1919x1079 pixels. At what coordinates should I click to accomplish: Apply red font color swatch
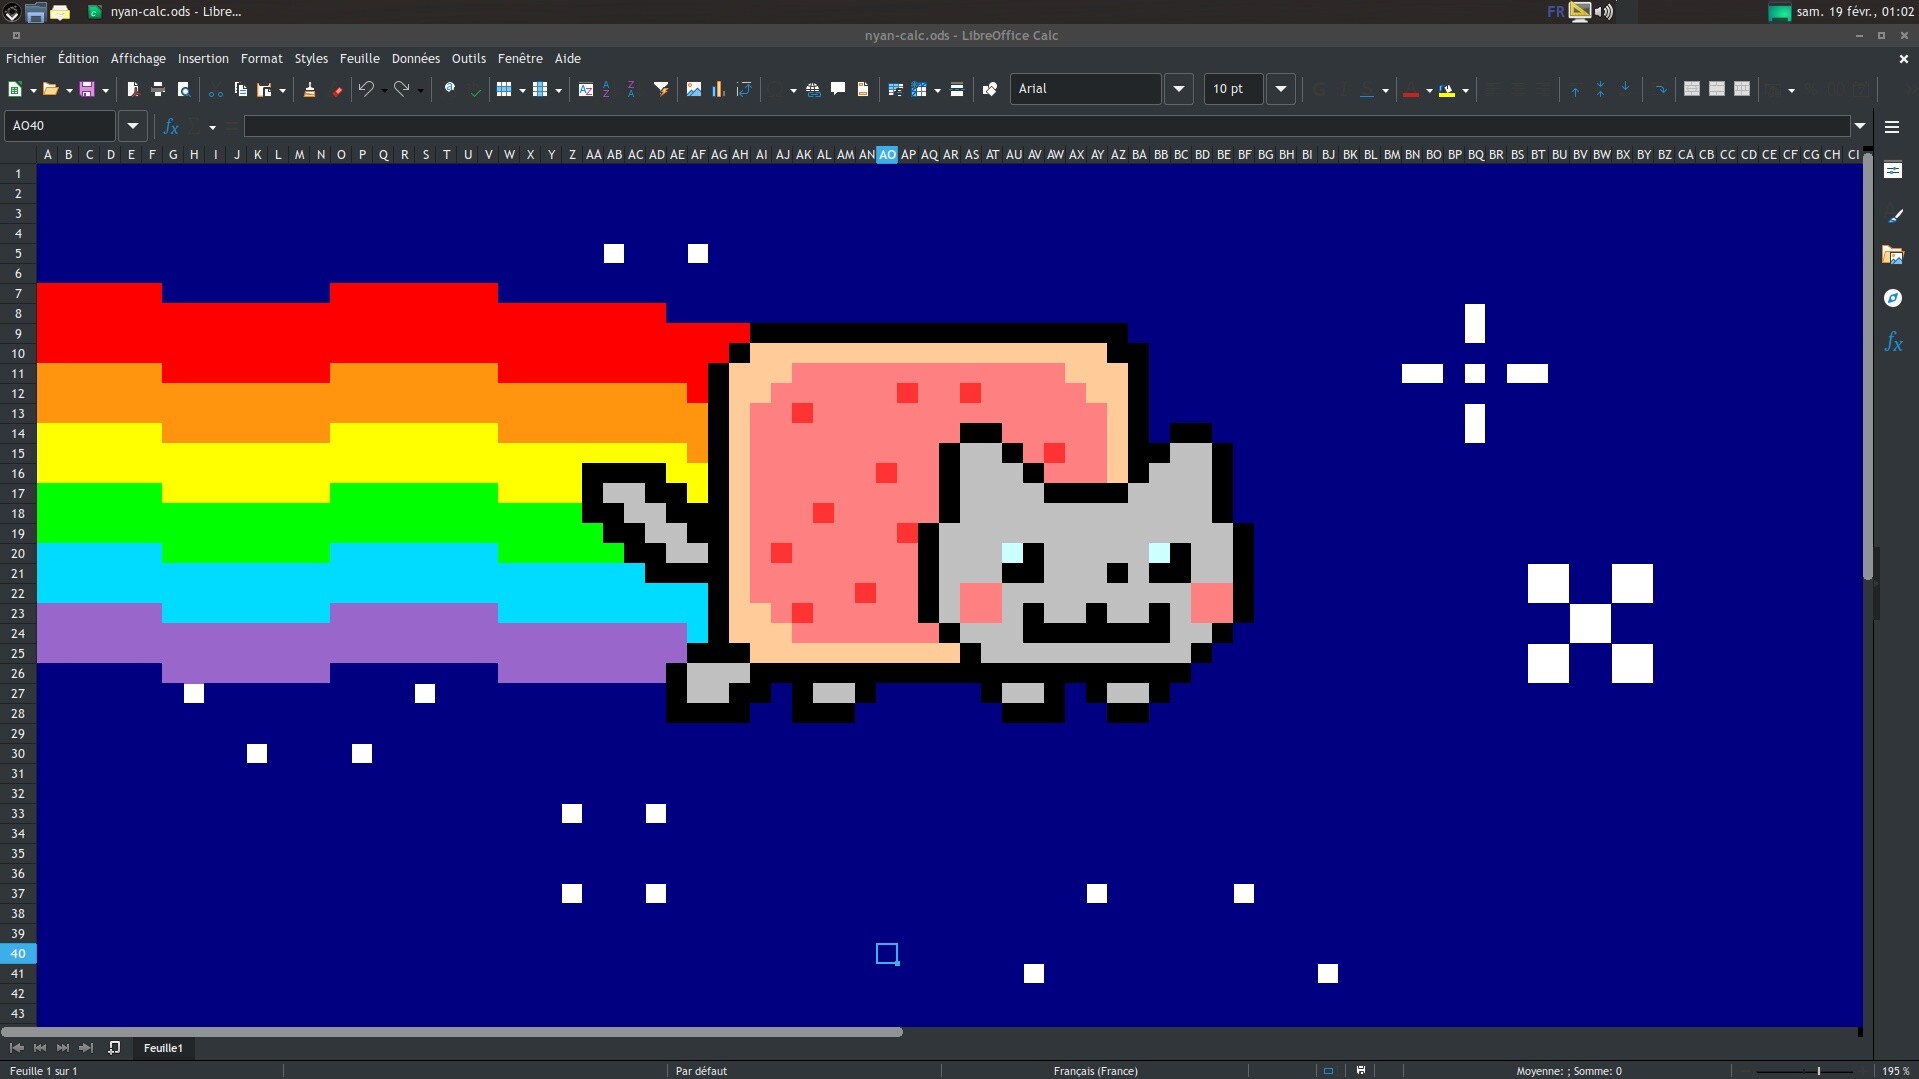pos(1411,90)
